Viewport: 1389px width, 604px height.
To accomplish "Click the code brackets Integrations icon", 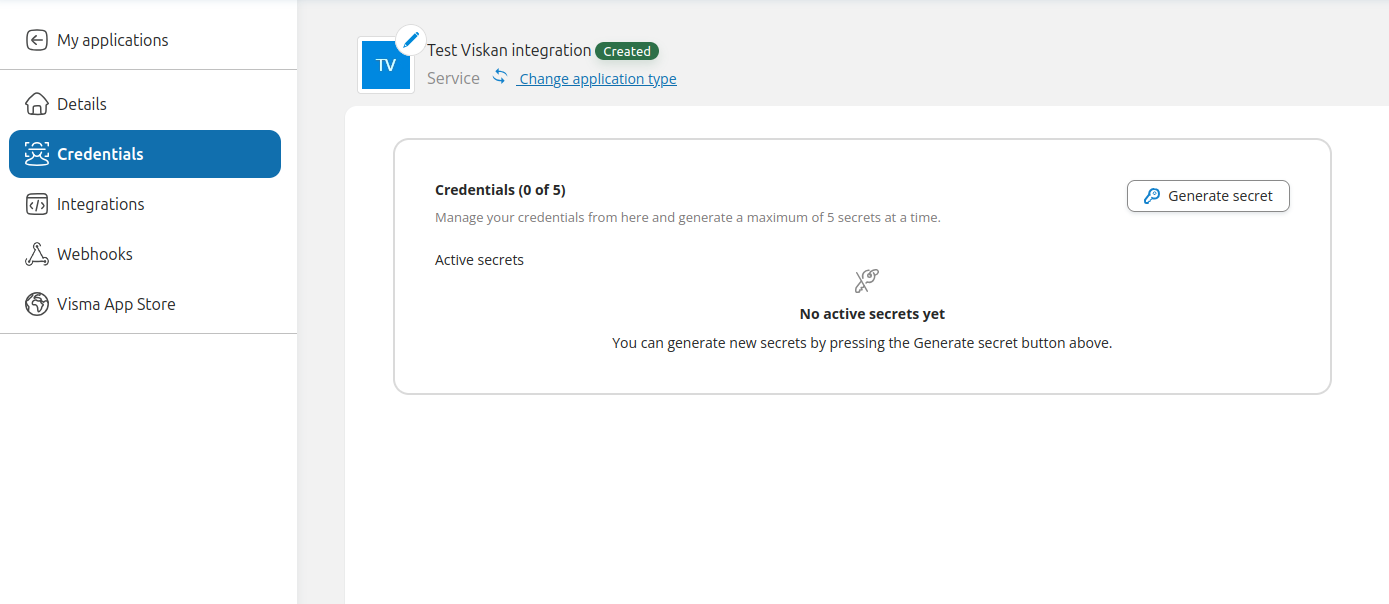I will (x=36, y=204).
